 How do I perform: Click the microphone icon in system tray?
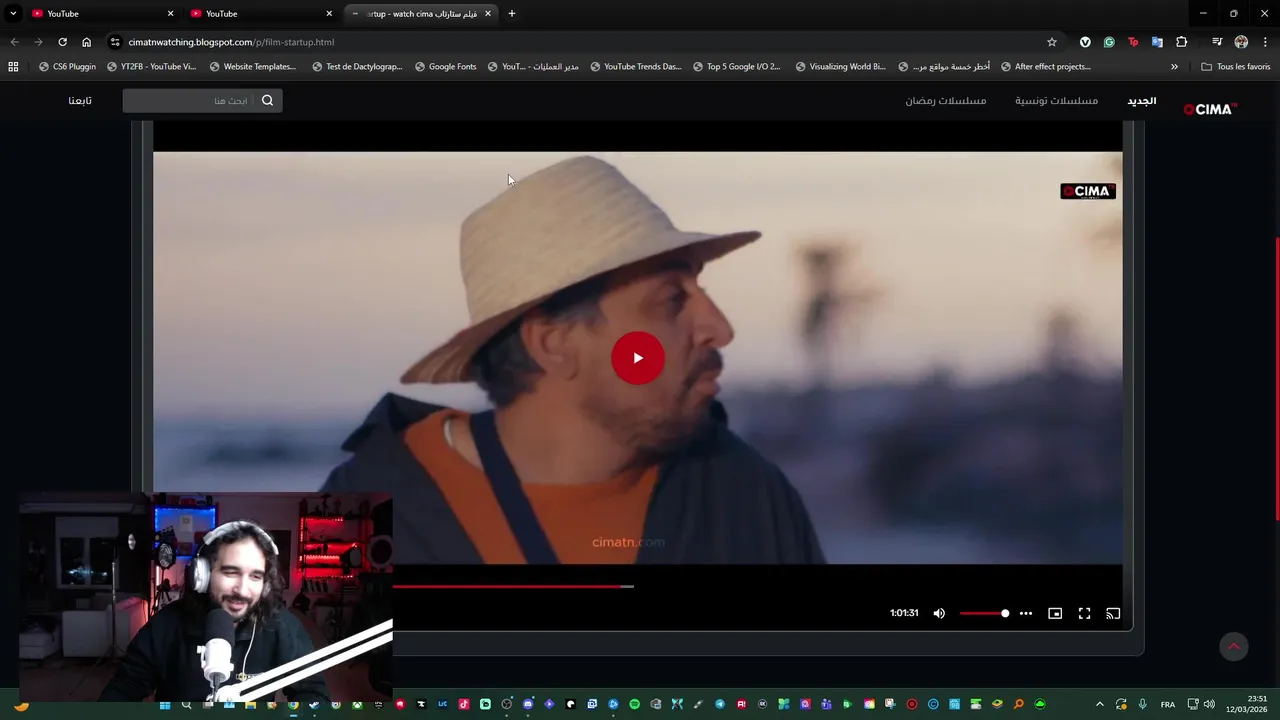(x=1142, y=704)
